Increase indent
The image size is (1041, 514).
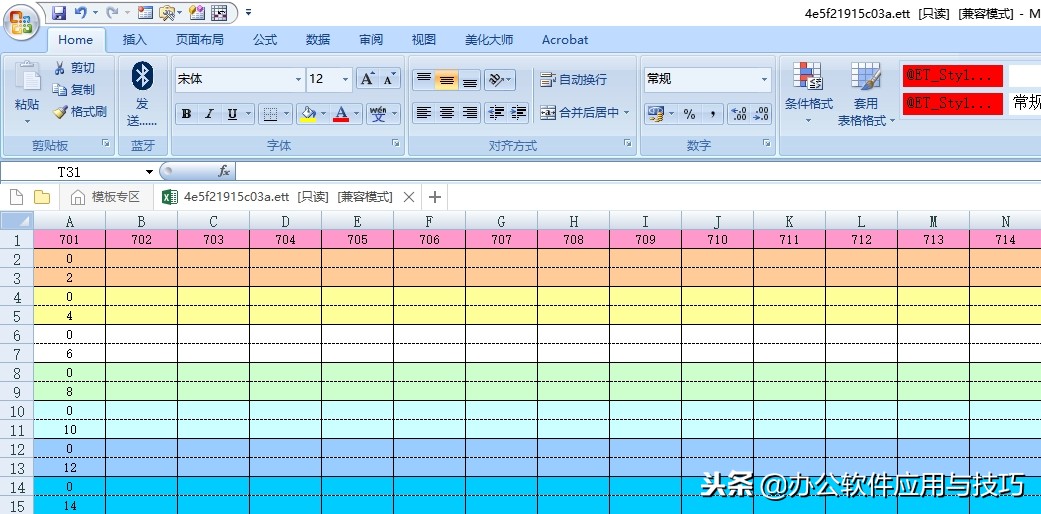(519, 113)
